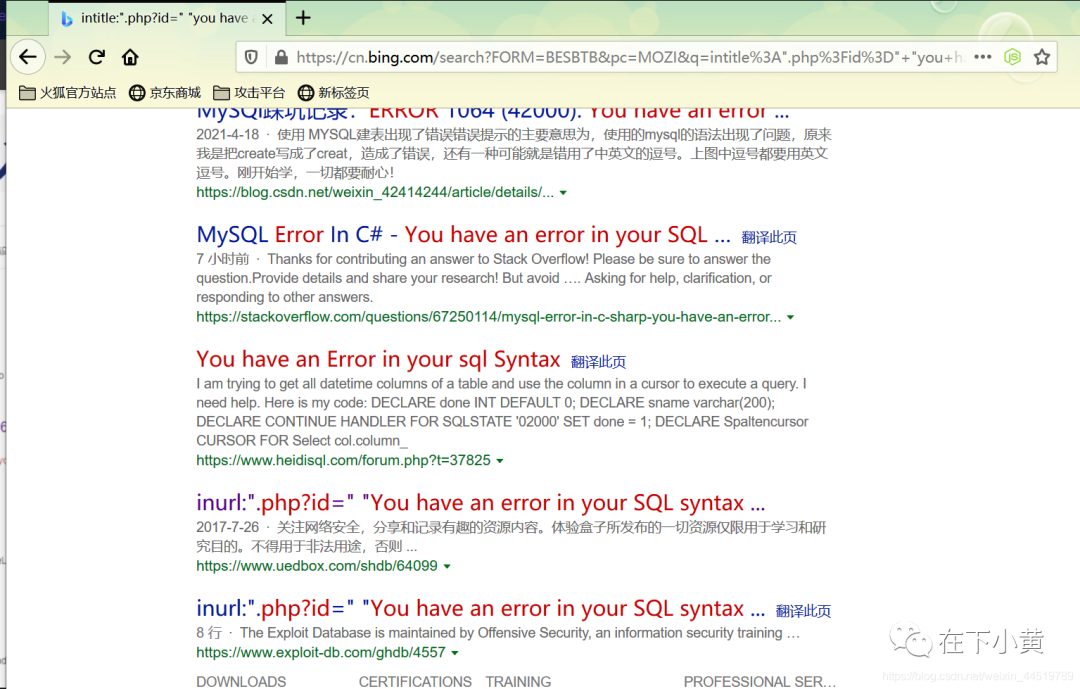Click the TRAINING sublink
The image size is (1080, 689).
(x=518, y=681)
